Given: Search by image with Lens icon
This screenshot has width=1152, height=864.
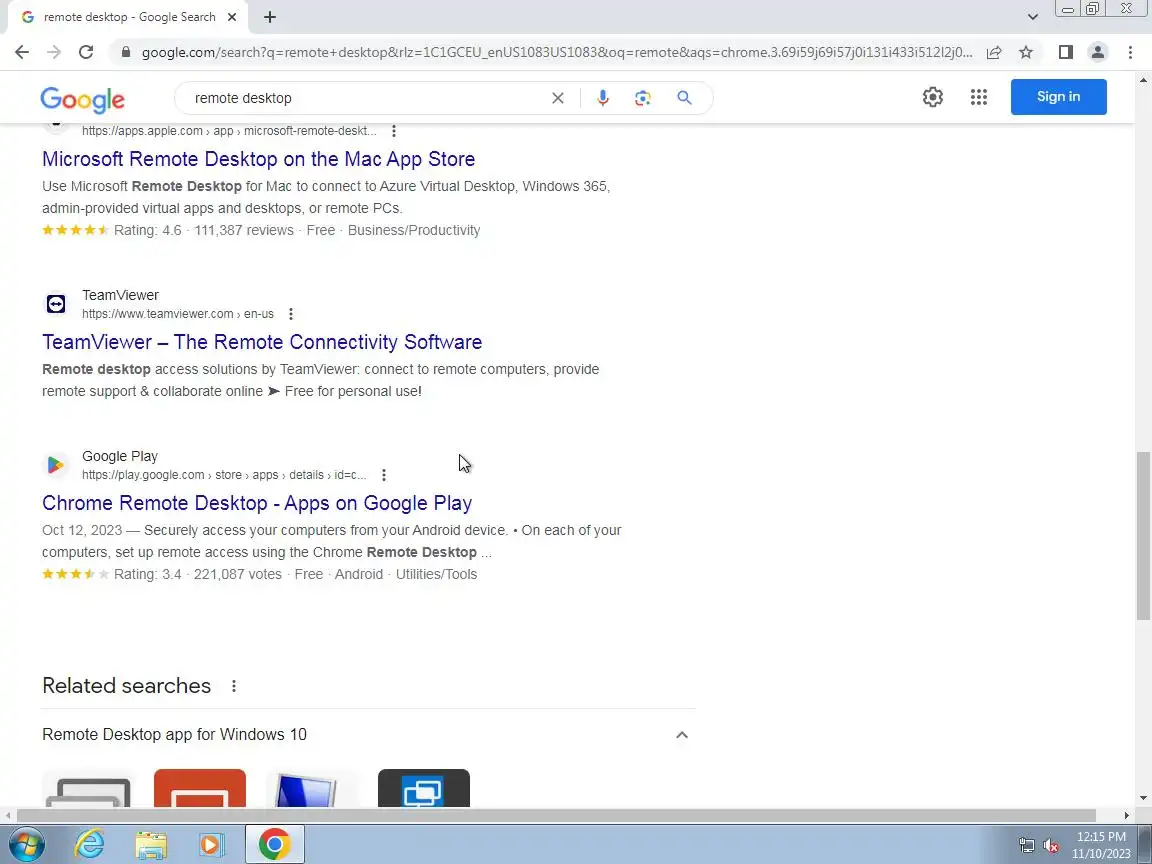Looking at the screenshot, I should point(643,98).
